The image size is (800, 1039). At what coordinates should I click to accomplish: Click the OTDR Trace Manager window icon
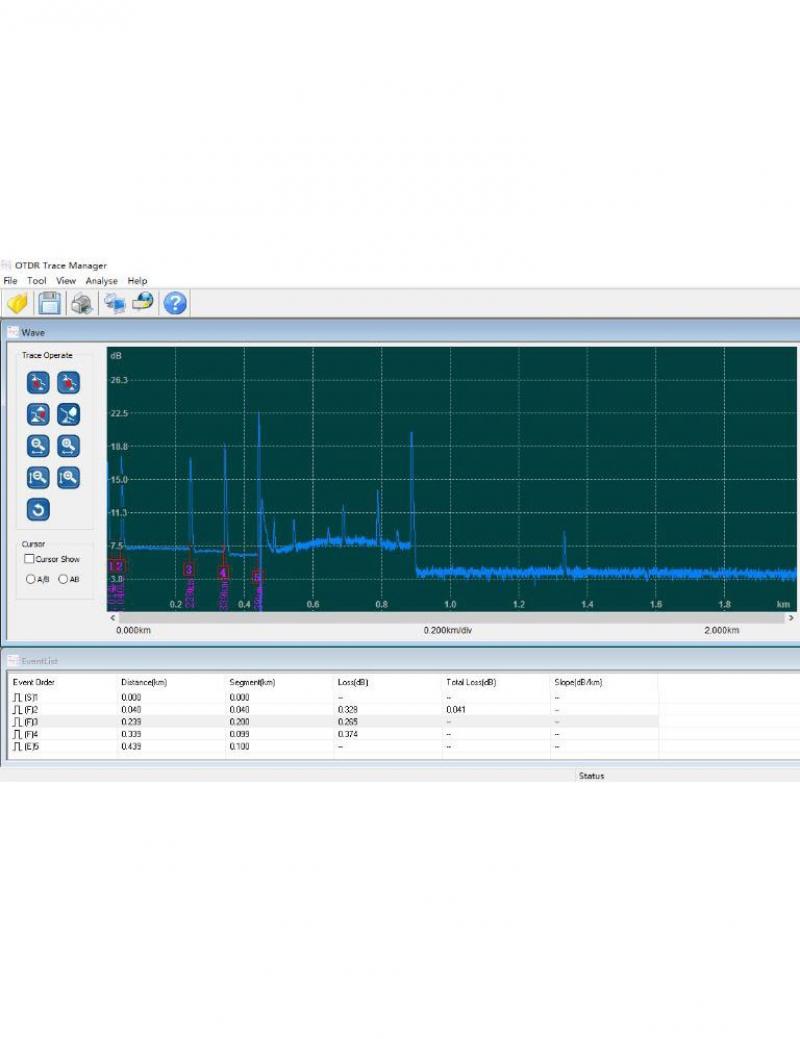point(7,265)
